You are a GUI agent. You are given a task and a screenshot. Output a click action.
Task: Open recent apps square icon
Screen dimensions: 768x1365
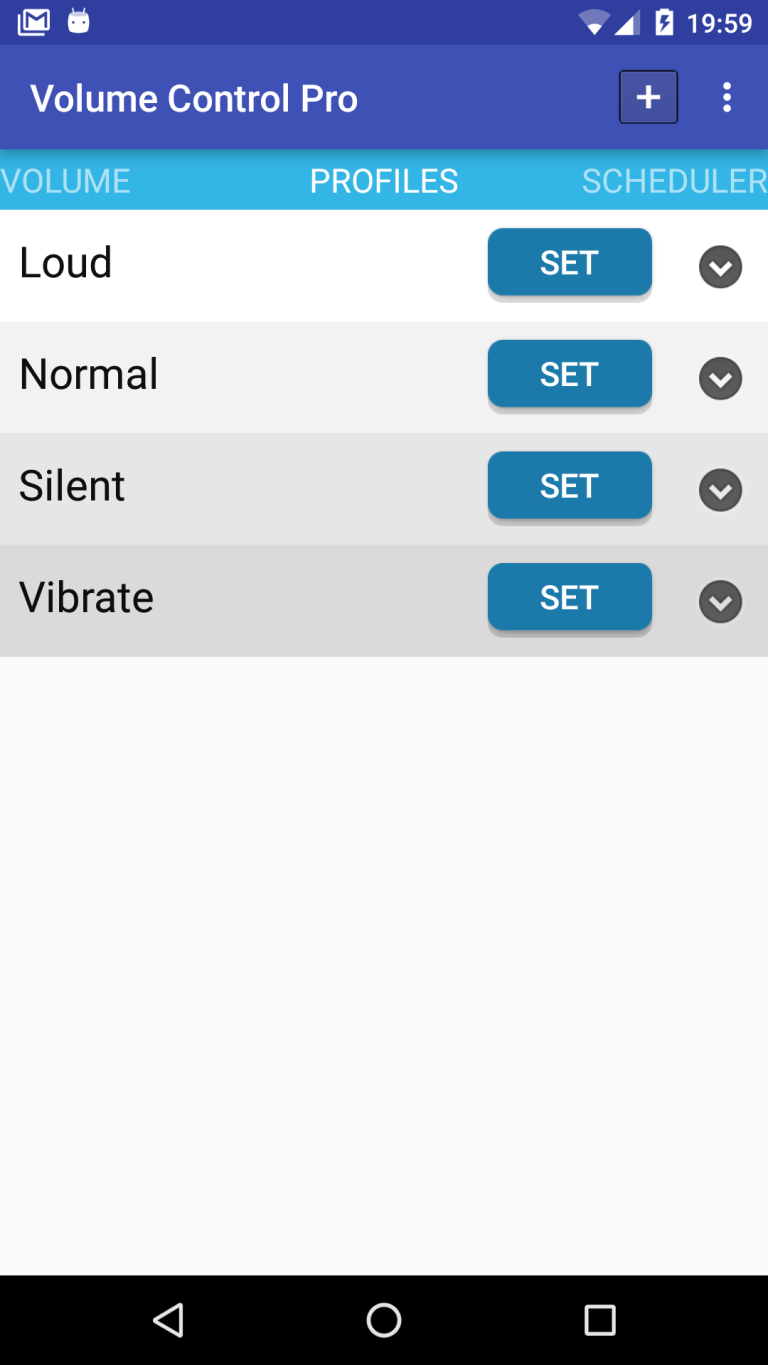pyautogui.click(x=599, y=1320)
